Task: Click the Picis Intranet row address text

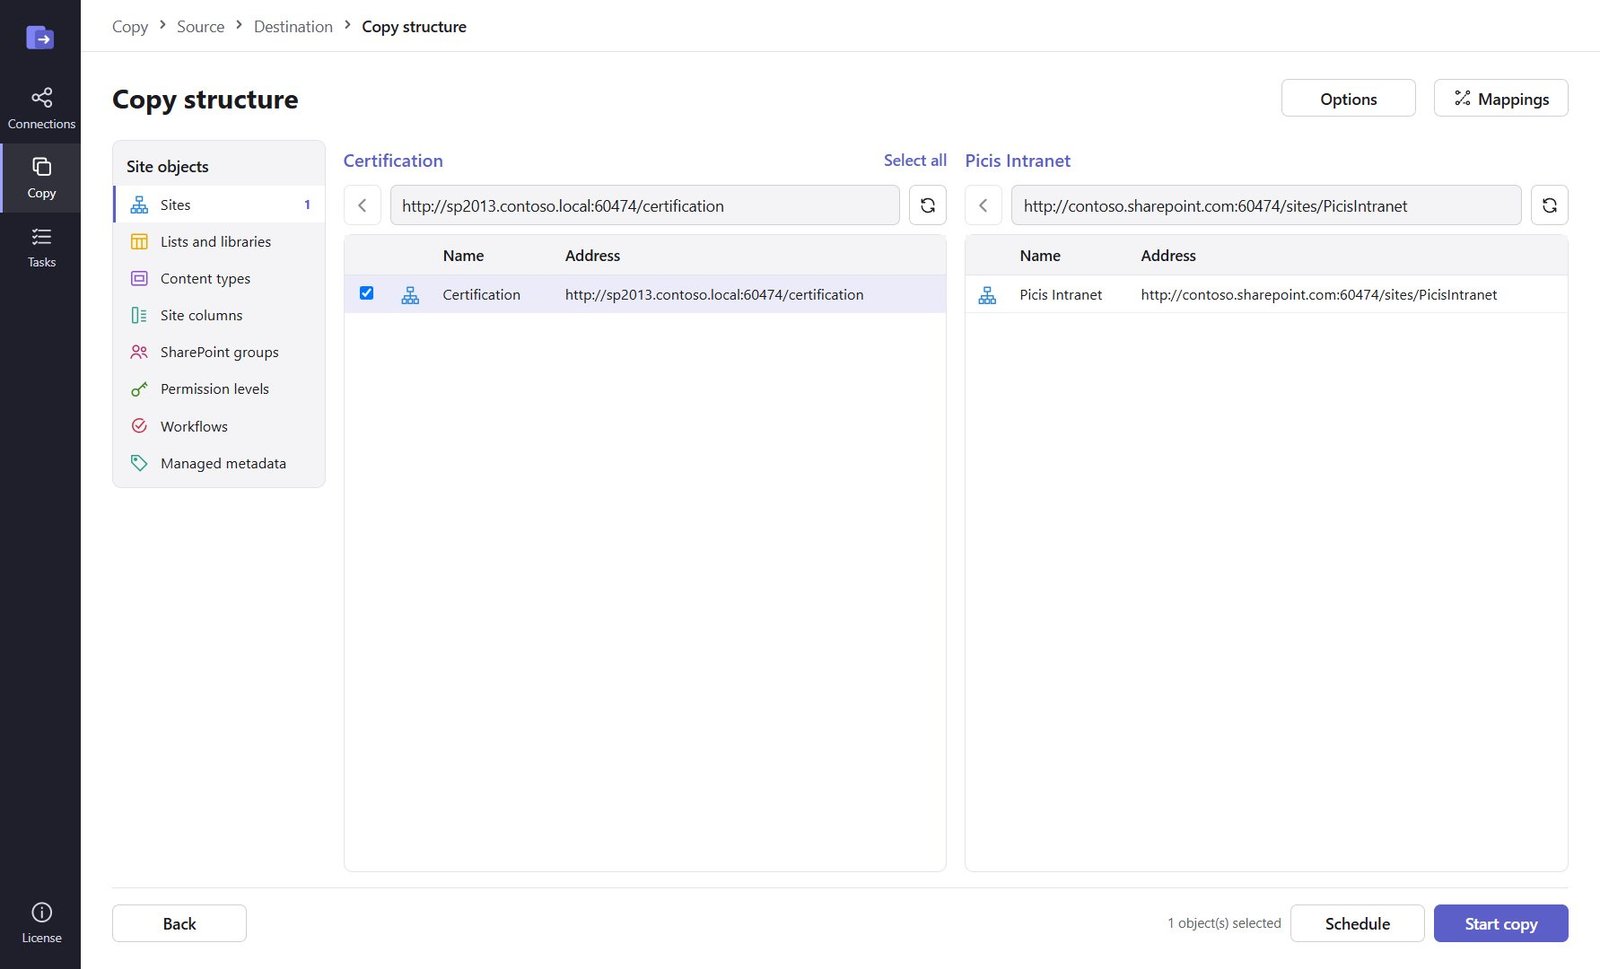Action: point(1319,295)
